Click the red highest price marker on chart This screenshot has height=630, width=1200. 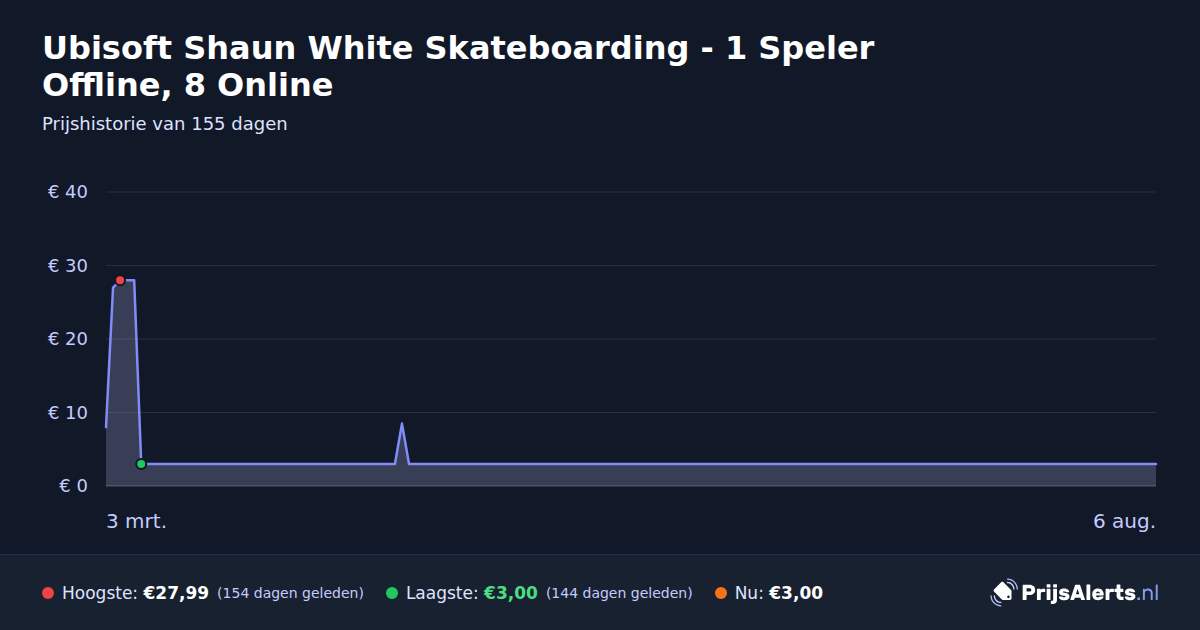point(120,280)
